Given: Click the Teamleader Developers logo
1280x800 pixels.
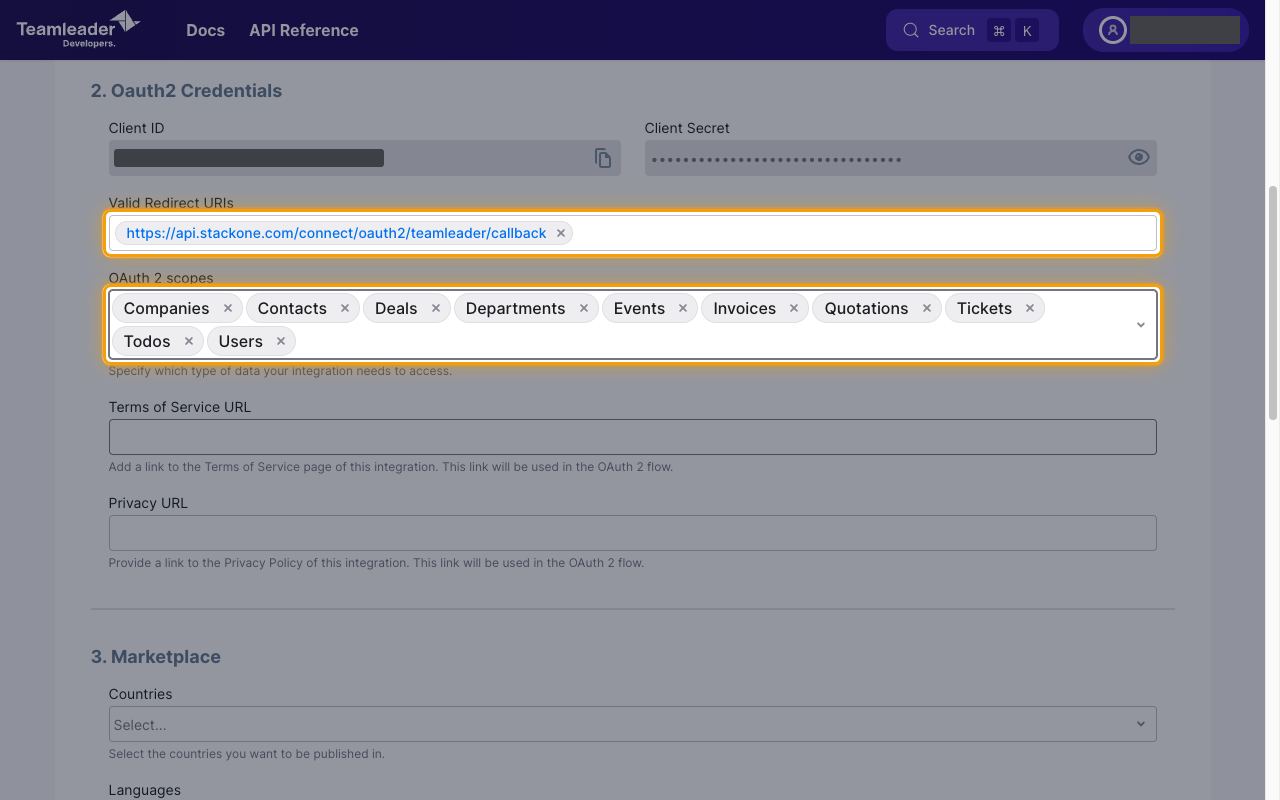Looking at the screenshot, I should pos(78,29).
